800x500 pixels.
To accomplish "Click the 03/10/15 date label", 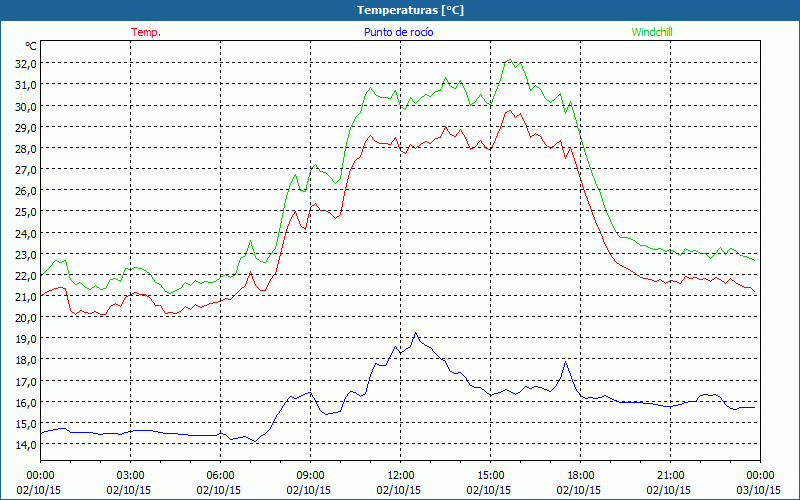I will [x=760, y=490].
